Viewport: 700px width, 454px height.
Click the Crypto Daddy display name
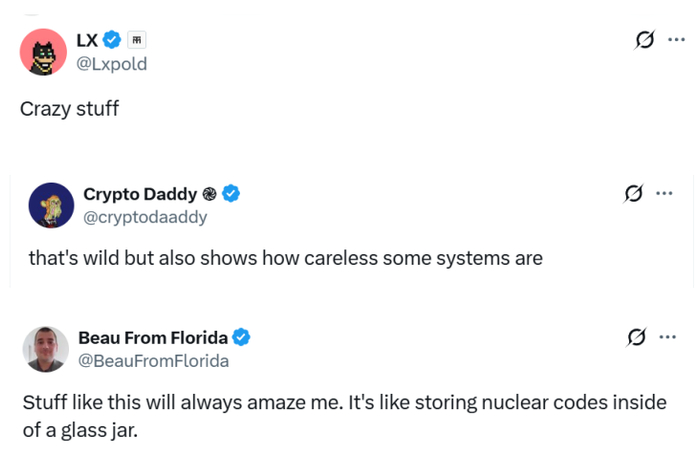tap(140, 193)
